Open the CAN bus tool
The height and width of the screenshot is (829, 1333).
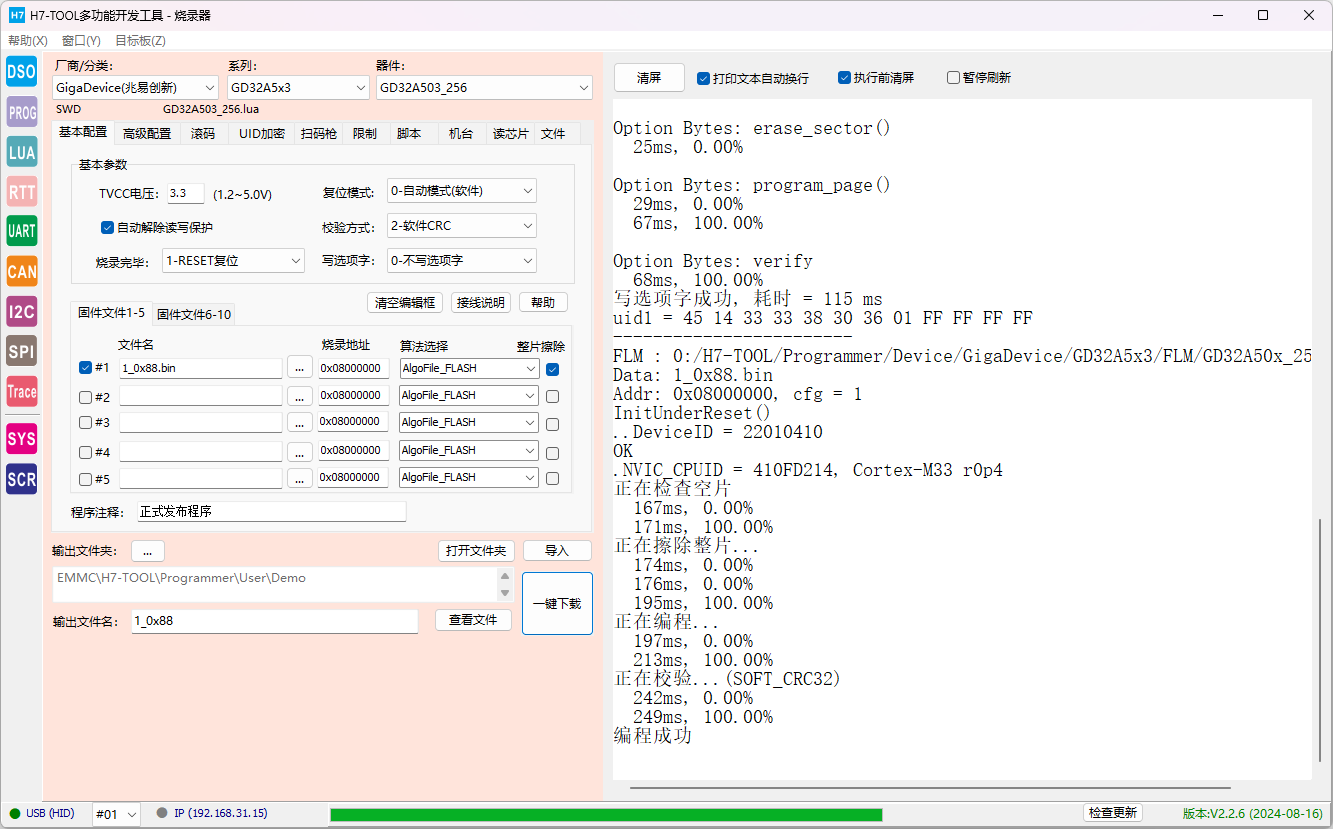point(22,271)
